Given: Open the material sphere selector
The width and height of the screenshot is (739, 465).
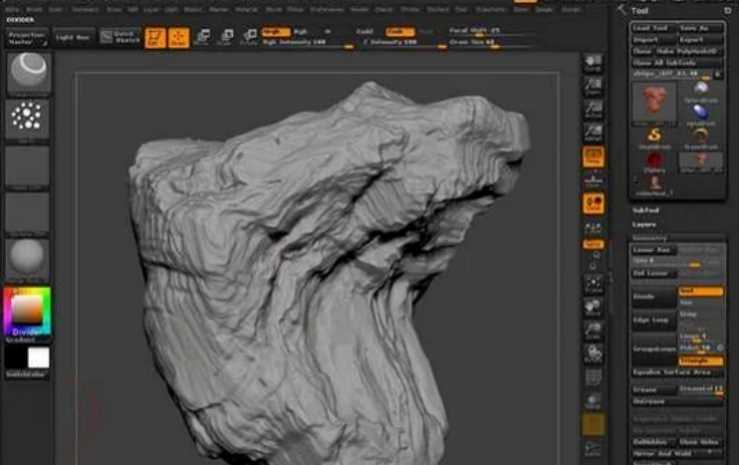Looking at the screenshot, I should (x=27, y=258).
